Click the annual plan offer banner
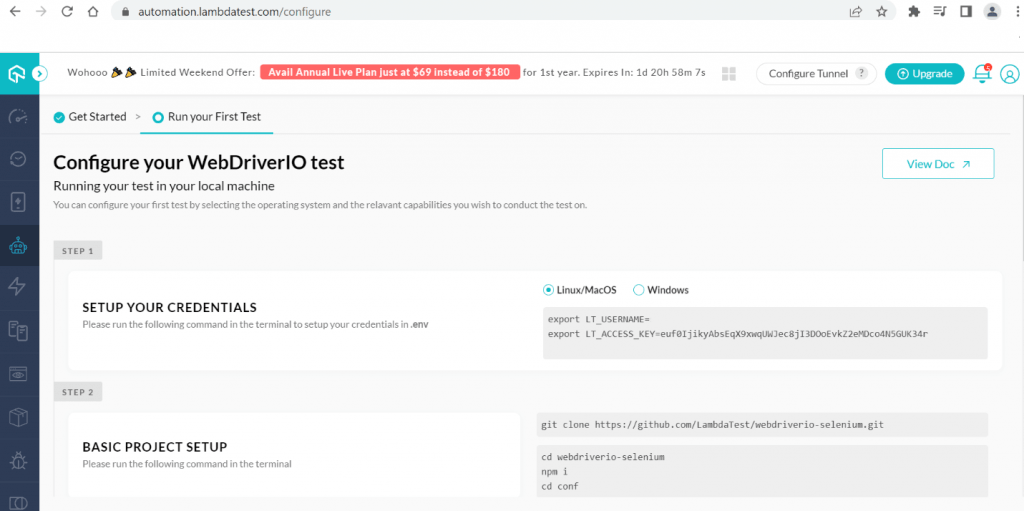Image resolution: width=1024 pixels, height=511 pixels. point(389,73)
